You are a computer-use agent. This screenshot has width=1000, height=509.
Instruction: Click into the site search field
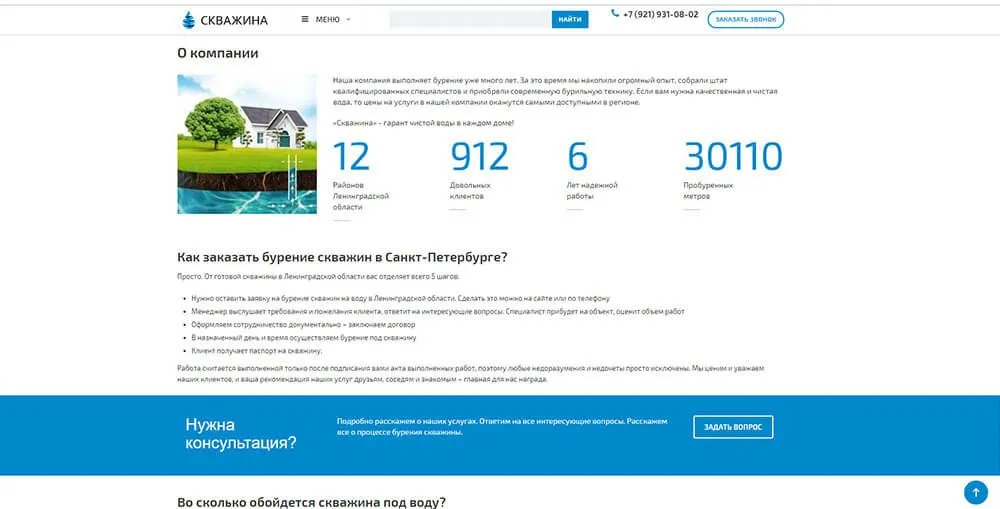pos(470,19)
